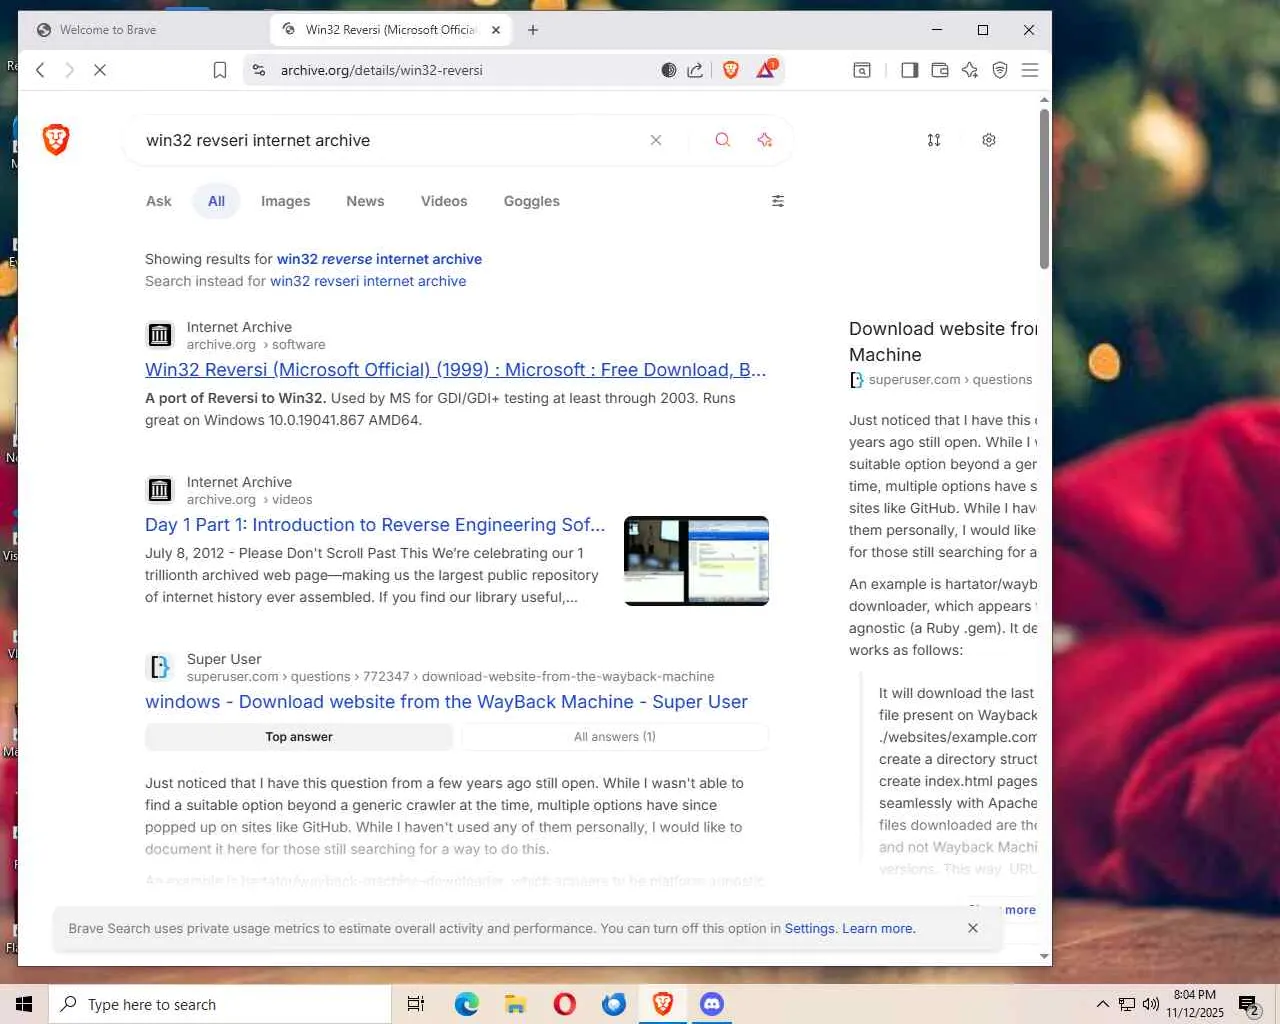Viewport: 1280px width, 1024px height.
Task: Open reverse engineering video thumbnail
Action: [696, 561]
